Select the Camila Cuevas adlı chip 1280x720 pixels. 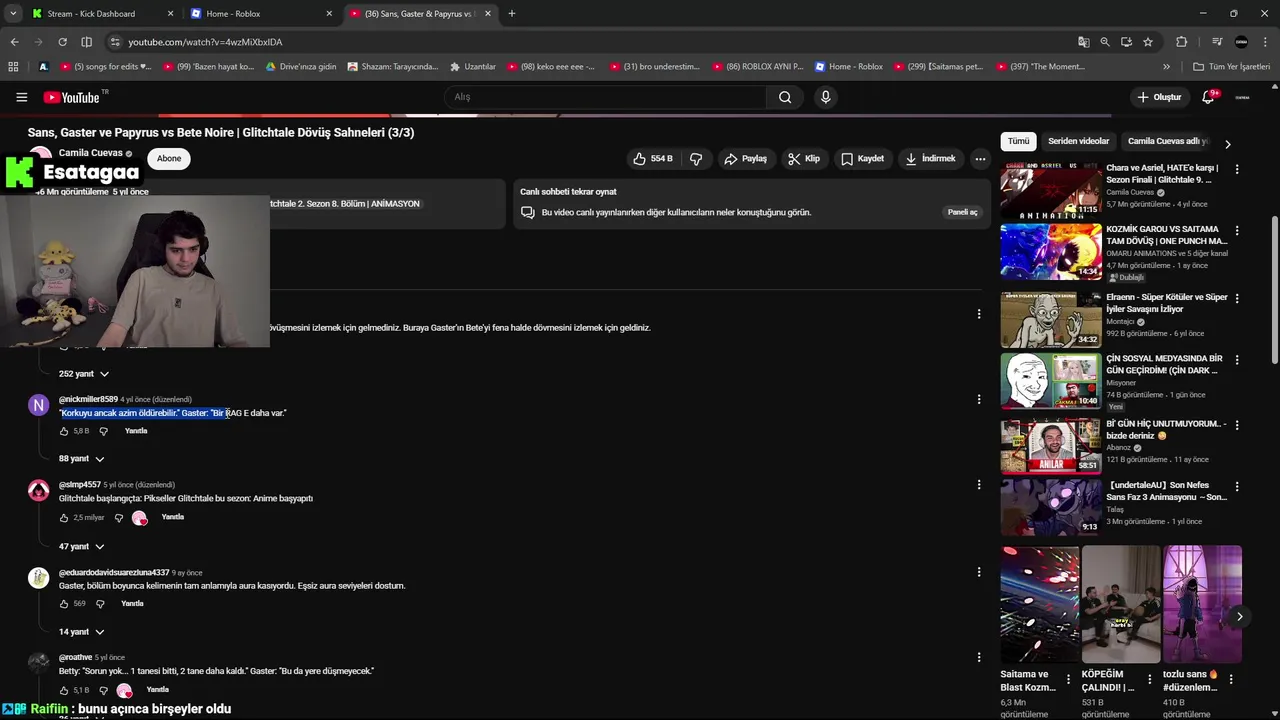pos(1168,141)
